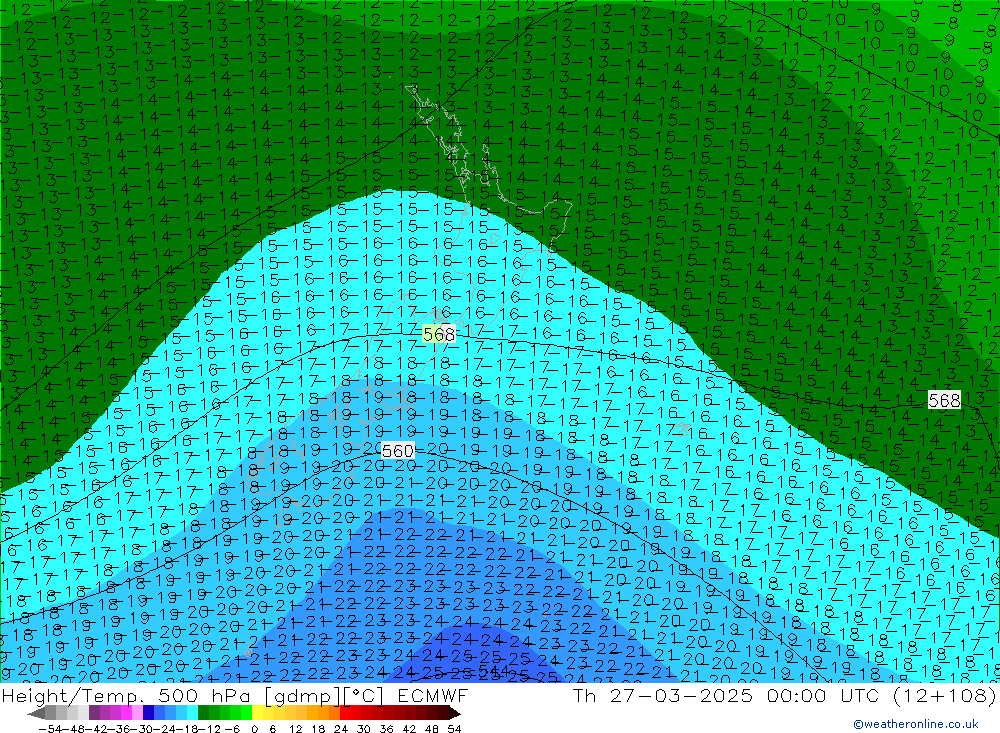Click the 54 value at scale's right end
The image size is (1000, 733).
click(x=454, y=729)
